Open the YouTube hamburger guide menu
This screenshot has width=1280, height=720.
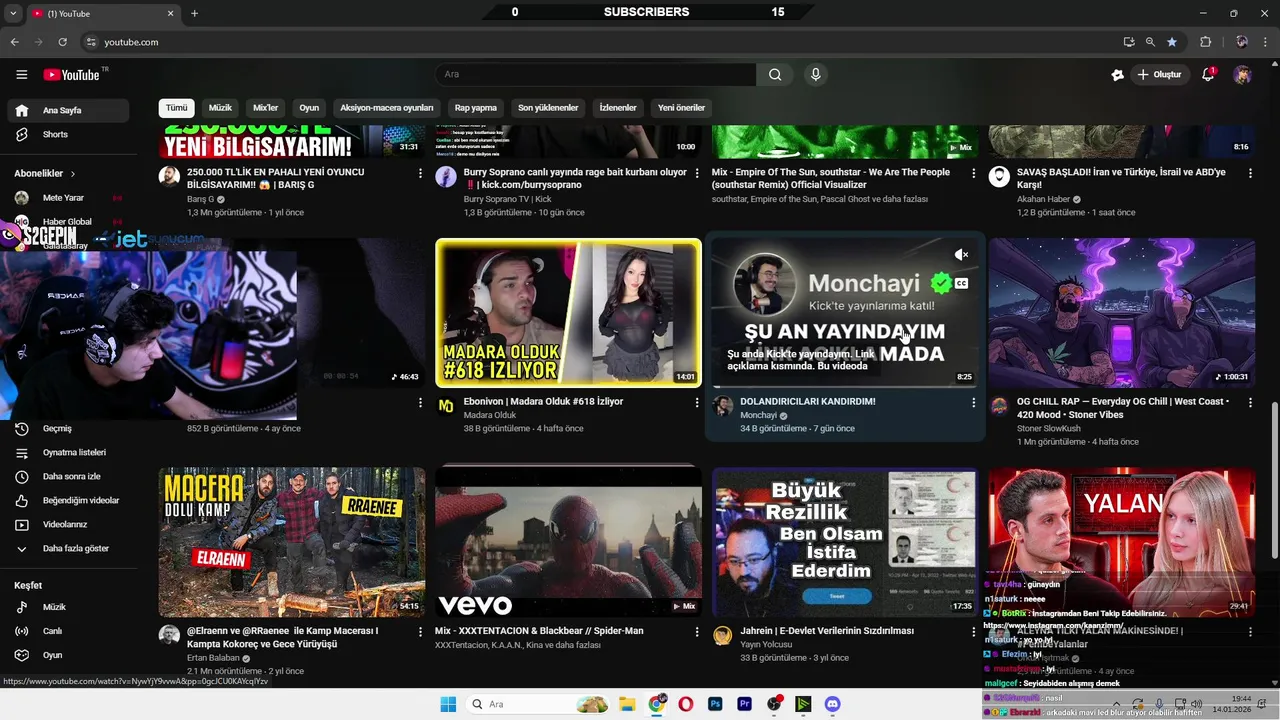pyautogui.click(x=21, y=74)
